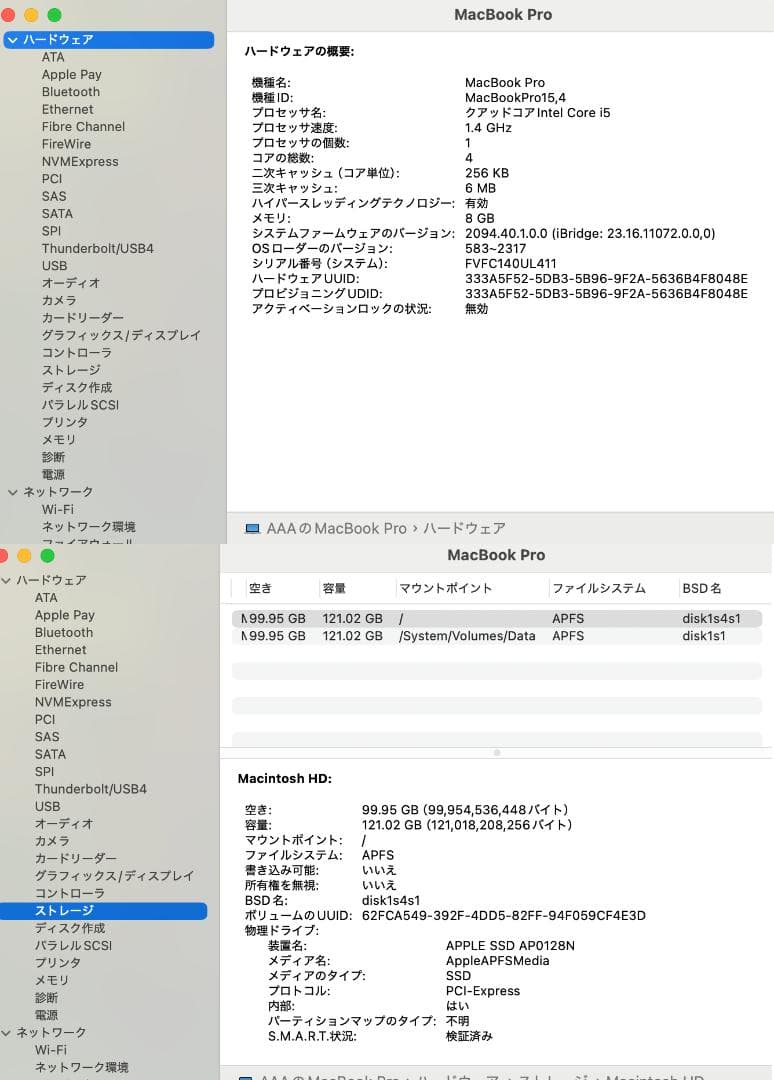Sort the storage table by the ファイルシステム column

599,588
